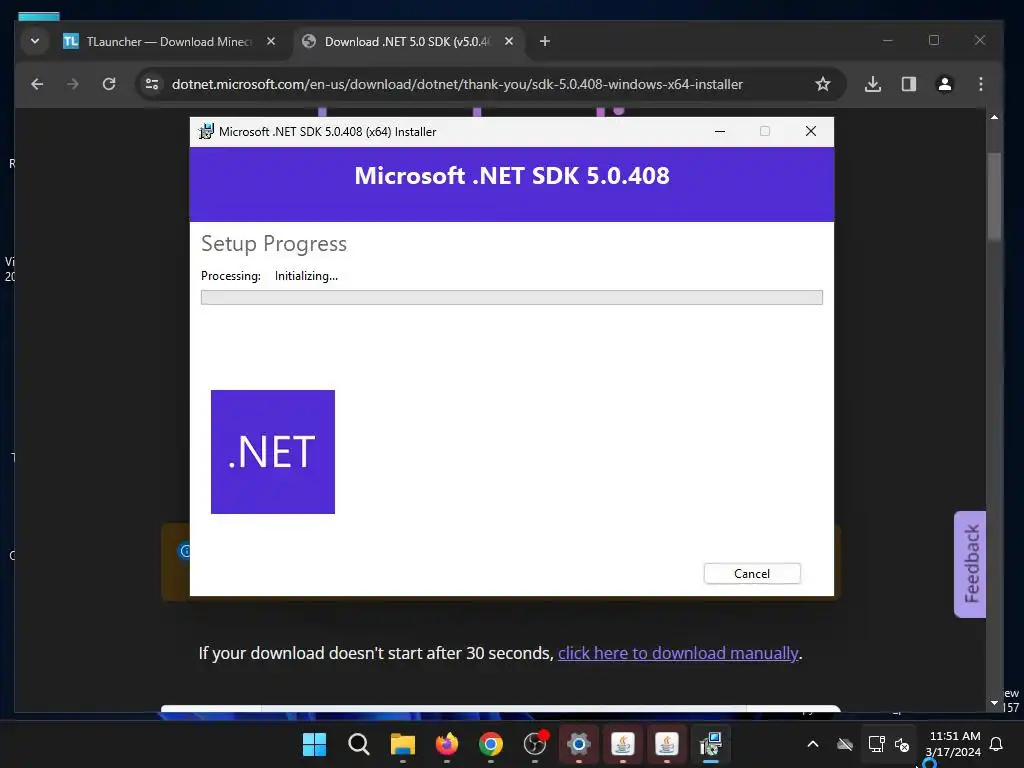Image resolution: width=1024 pixels, height=768 pixels.
Task: Click the Setup Progress heading
Action: pos(274,244)
